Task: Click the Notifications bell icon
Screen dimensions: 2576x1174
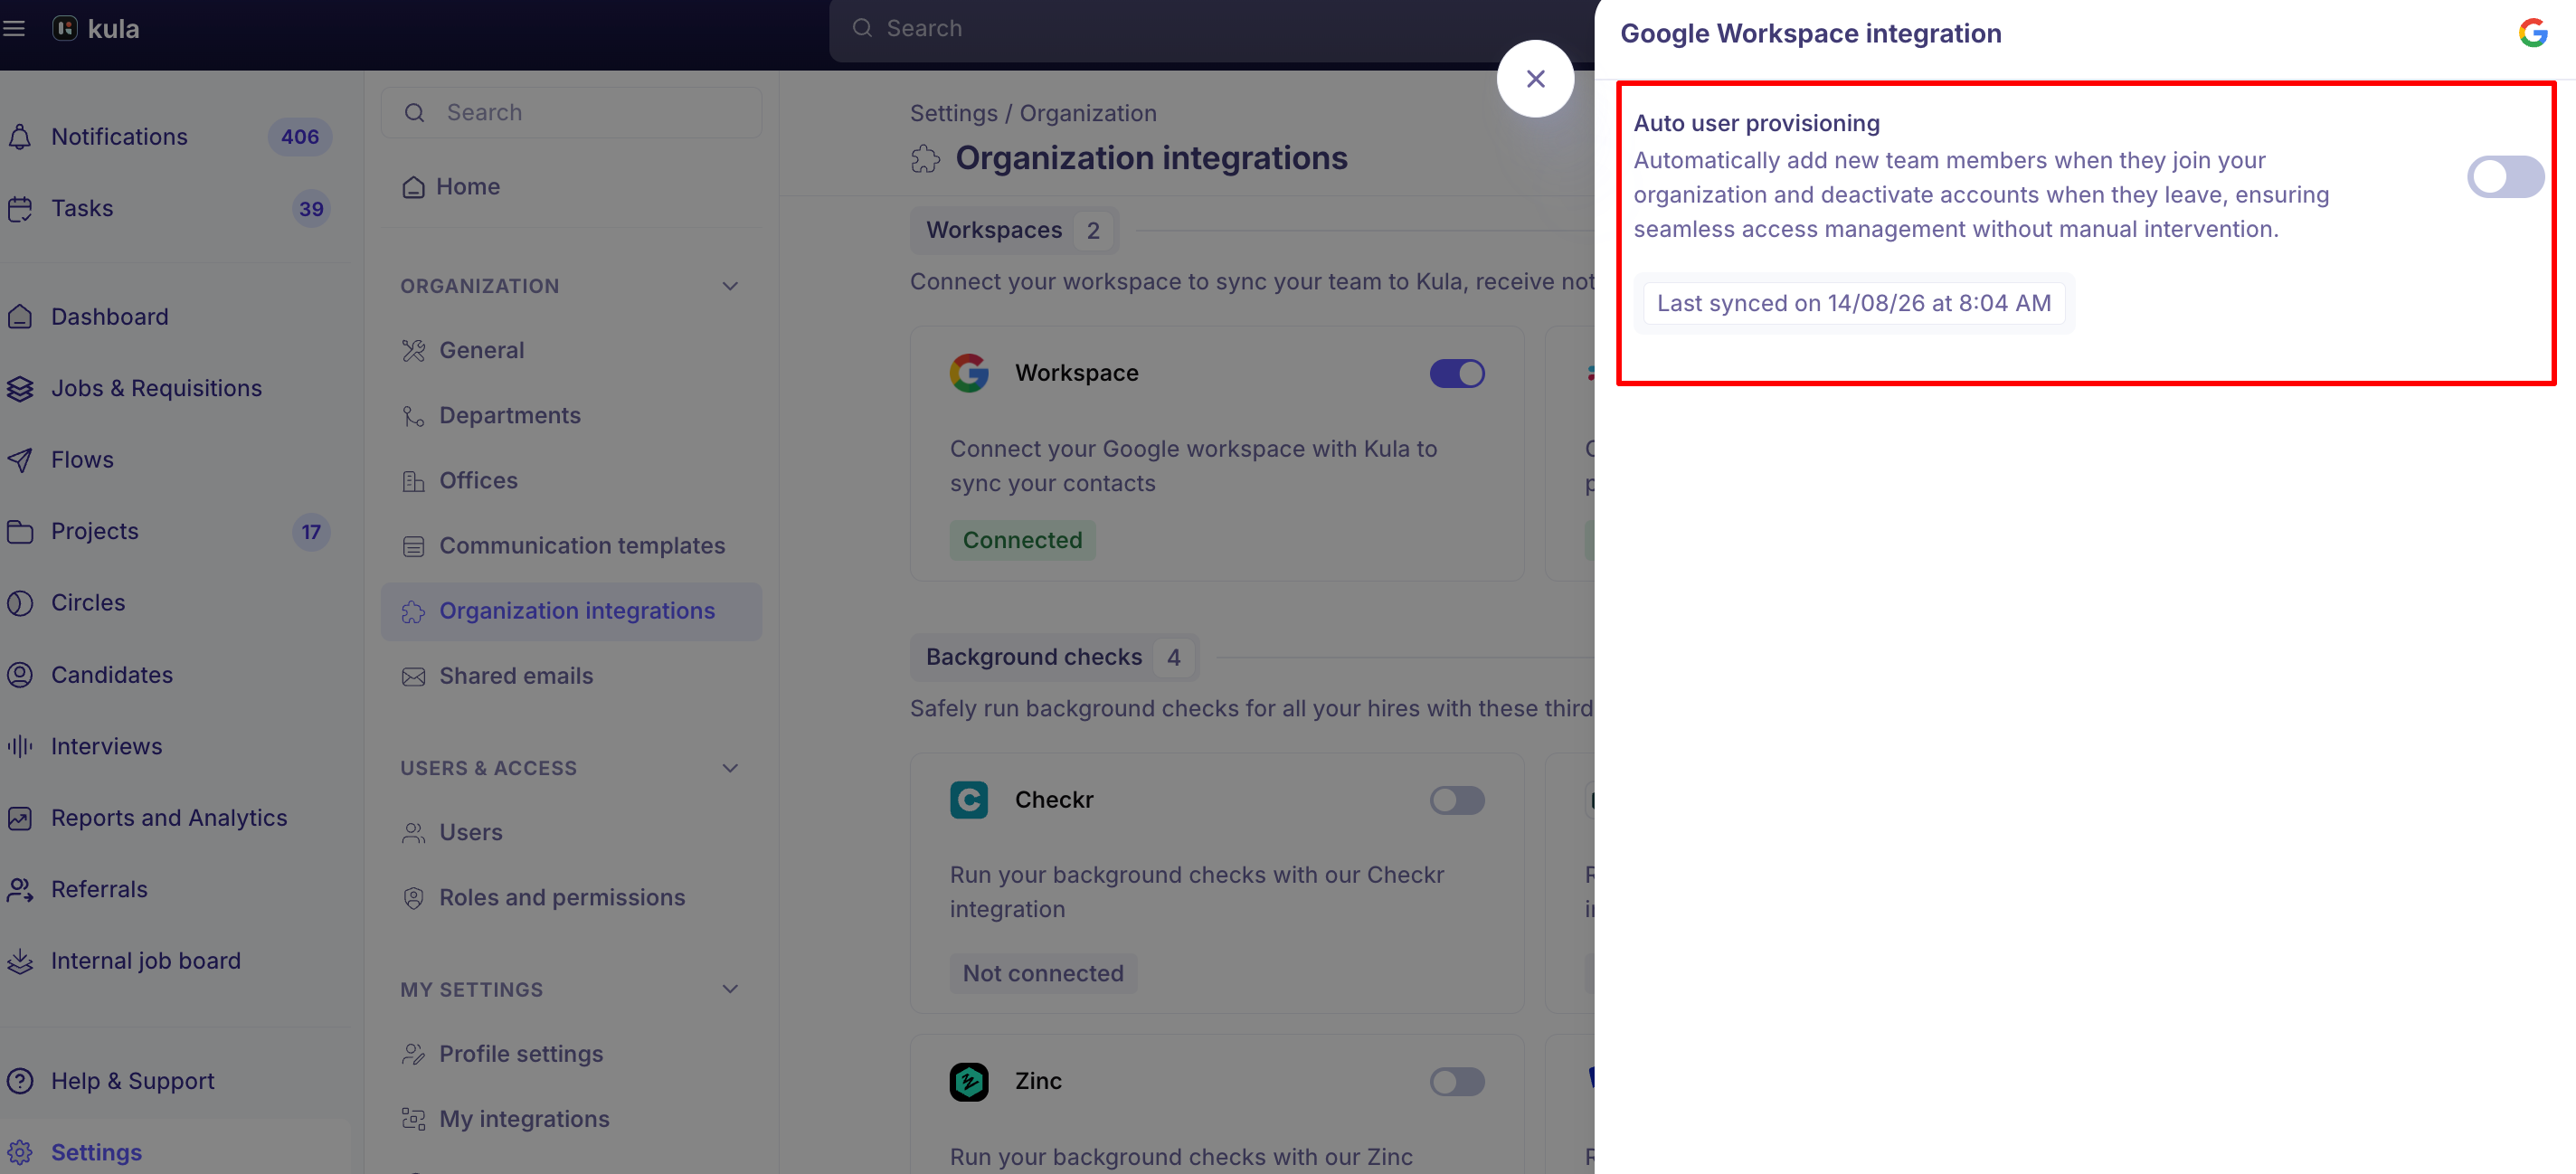Action: click(20, 137)
